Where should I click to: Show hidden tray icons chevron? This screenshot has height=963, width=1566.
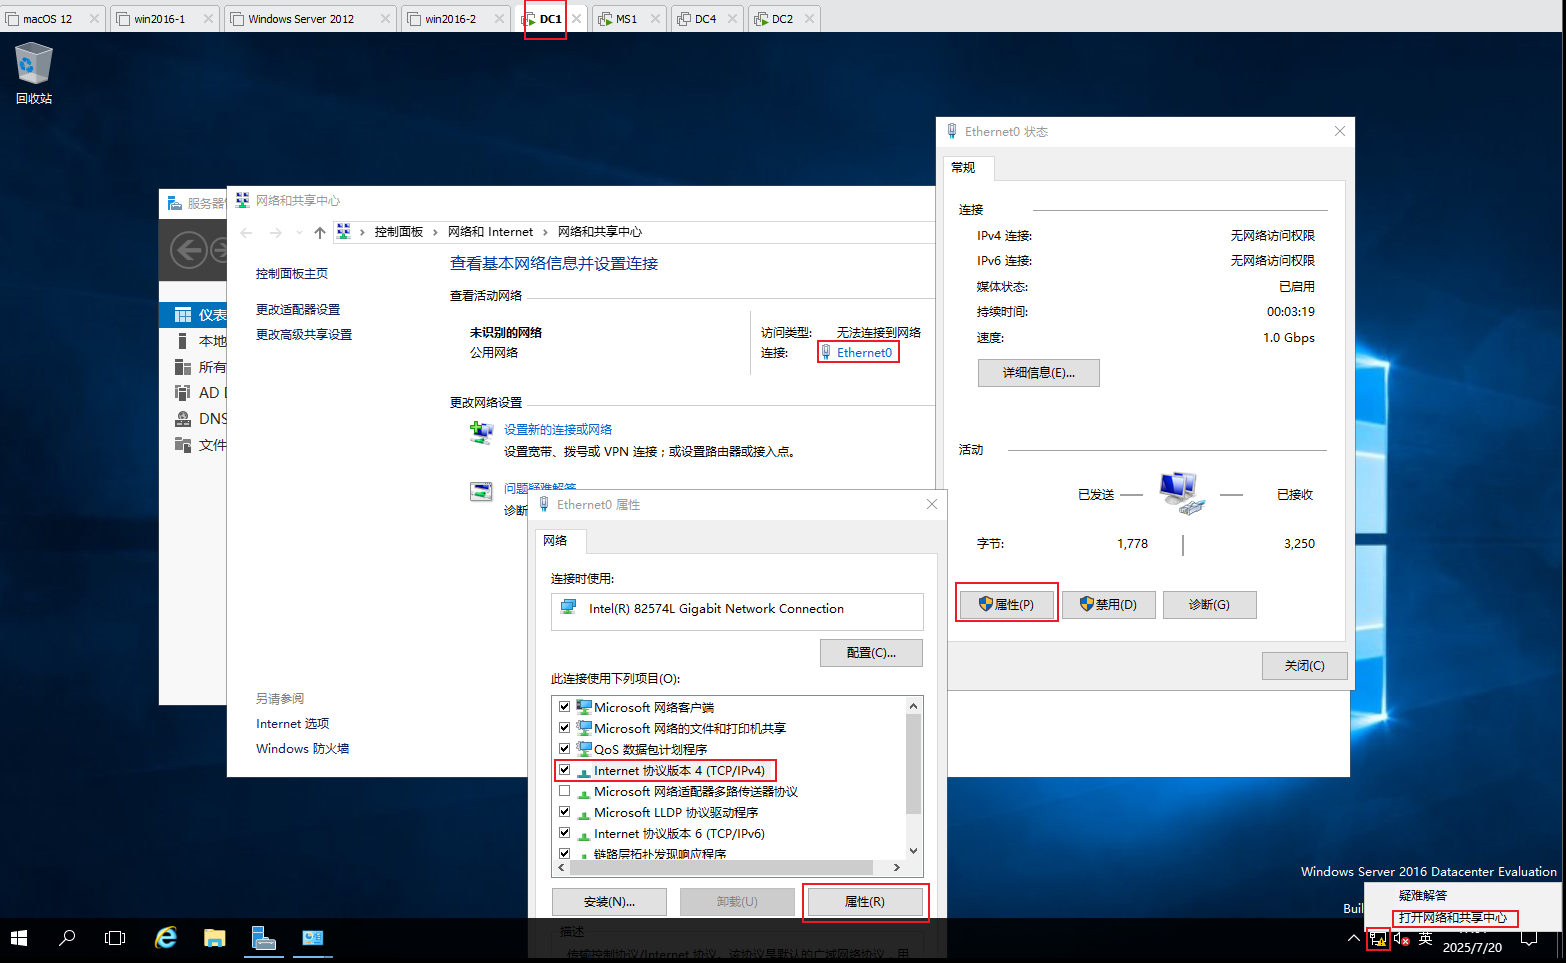1354,939
